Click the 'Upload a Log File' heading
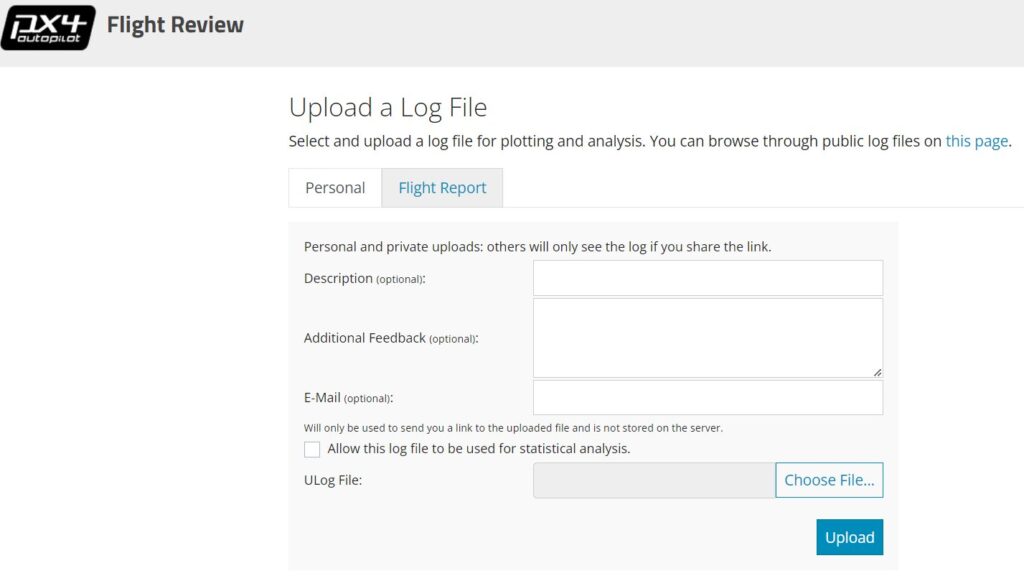 [x=388, y=107]
